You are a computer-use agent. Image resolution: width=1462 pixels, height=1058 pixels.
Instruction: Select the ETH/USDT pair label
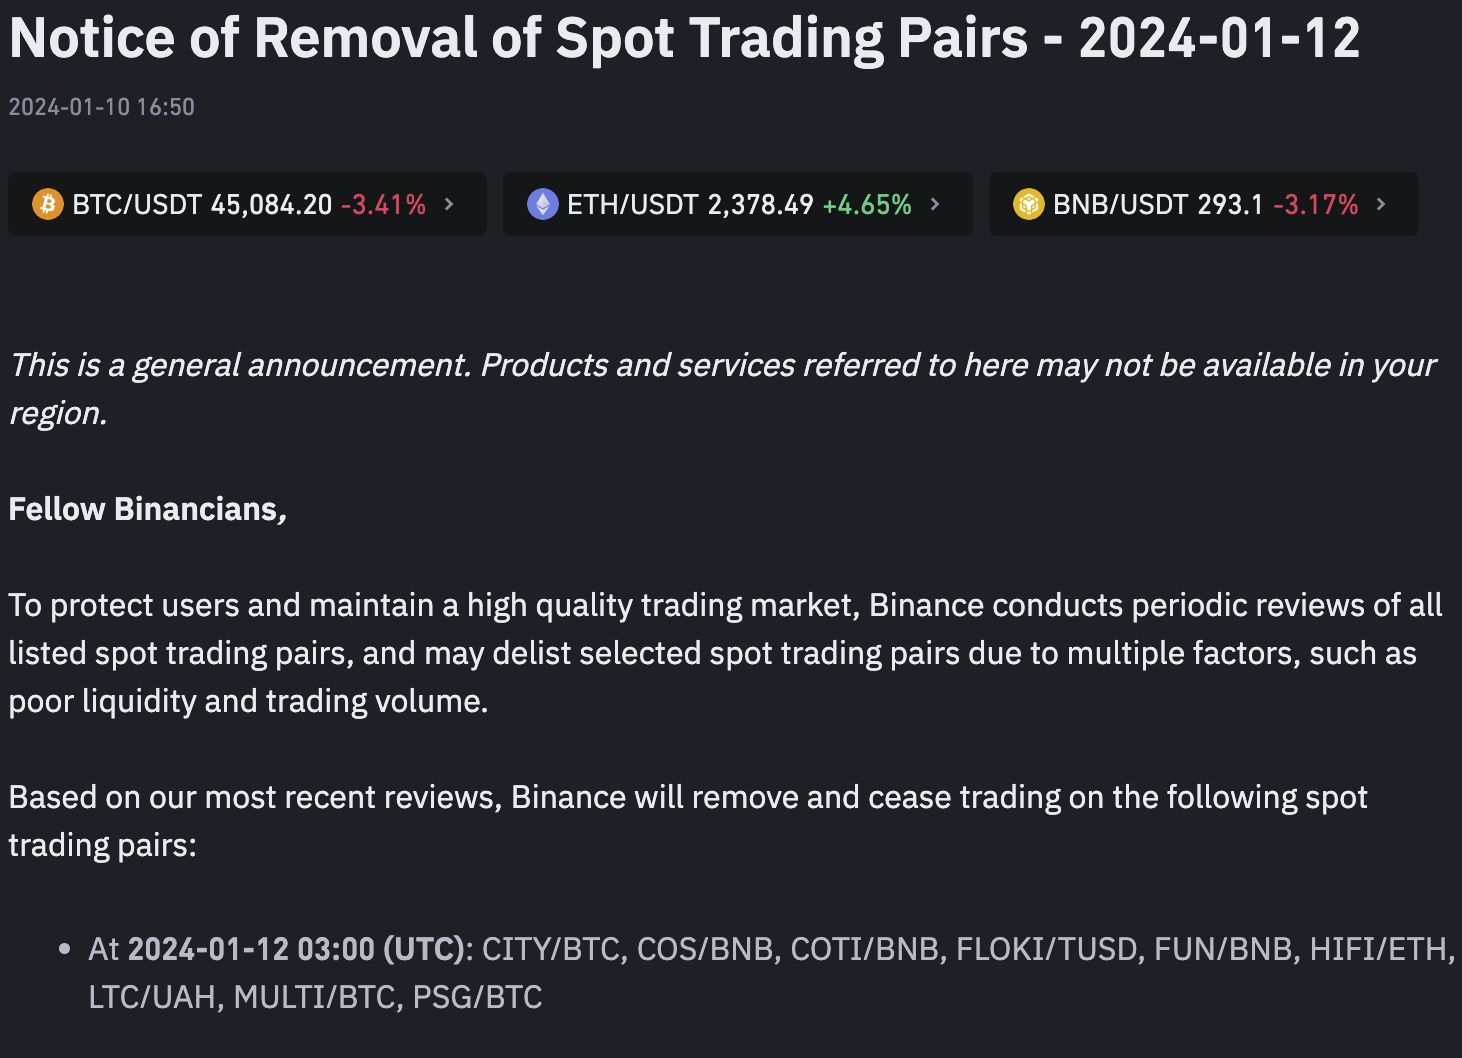point(633,205)
